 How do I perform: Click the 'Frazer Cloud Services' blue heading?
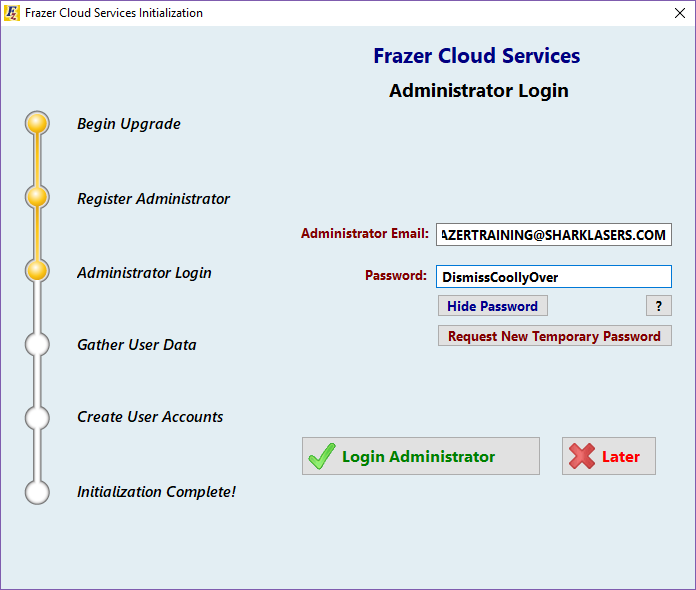tap(477, 56)
